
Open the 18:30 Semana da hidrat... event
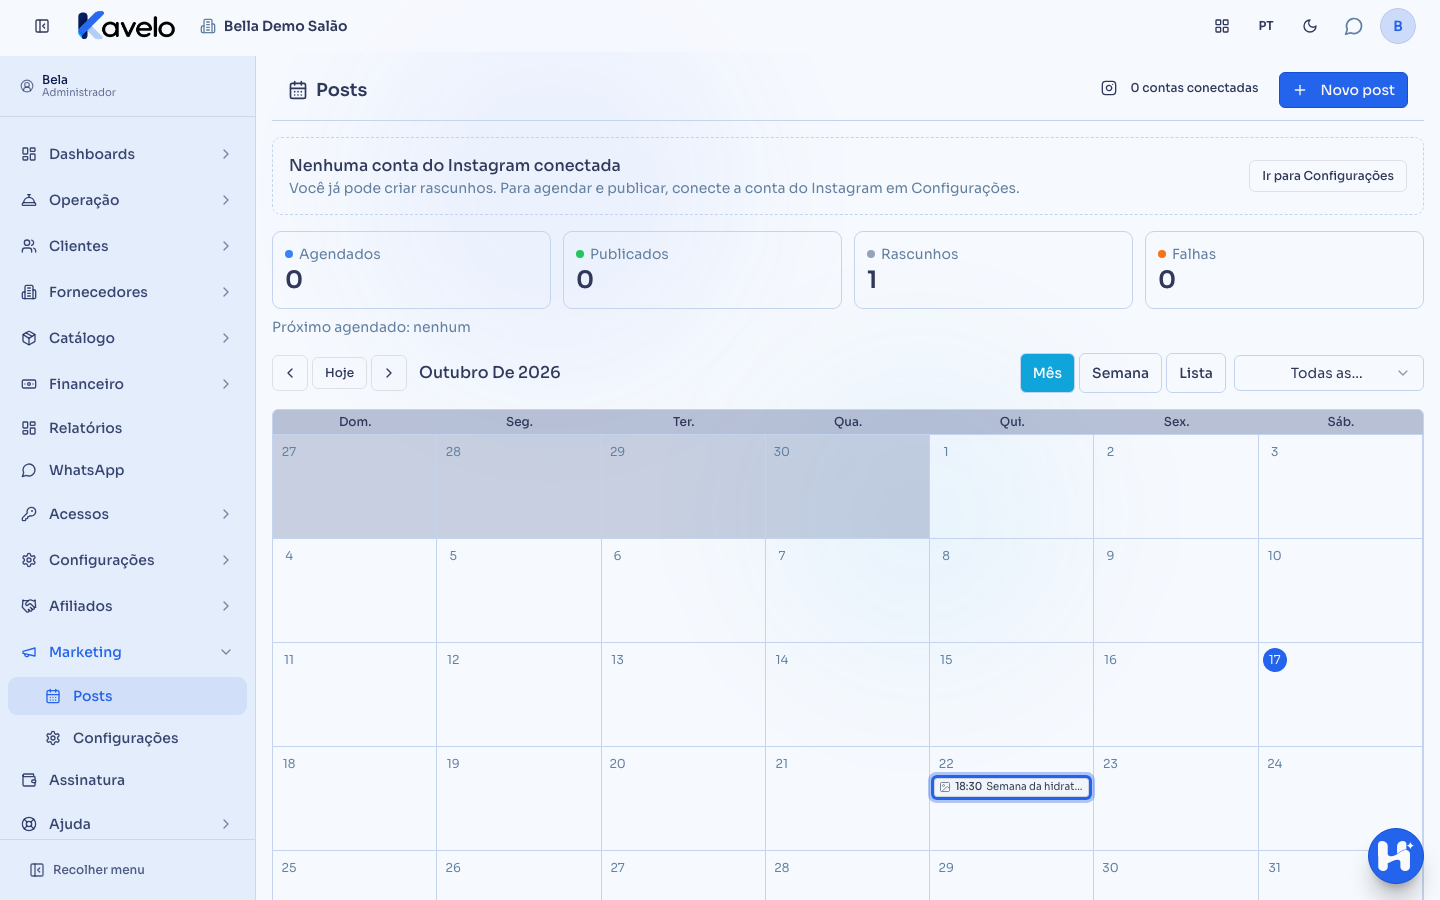[1011, 787]
